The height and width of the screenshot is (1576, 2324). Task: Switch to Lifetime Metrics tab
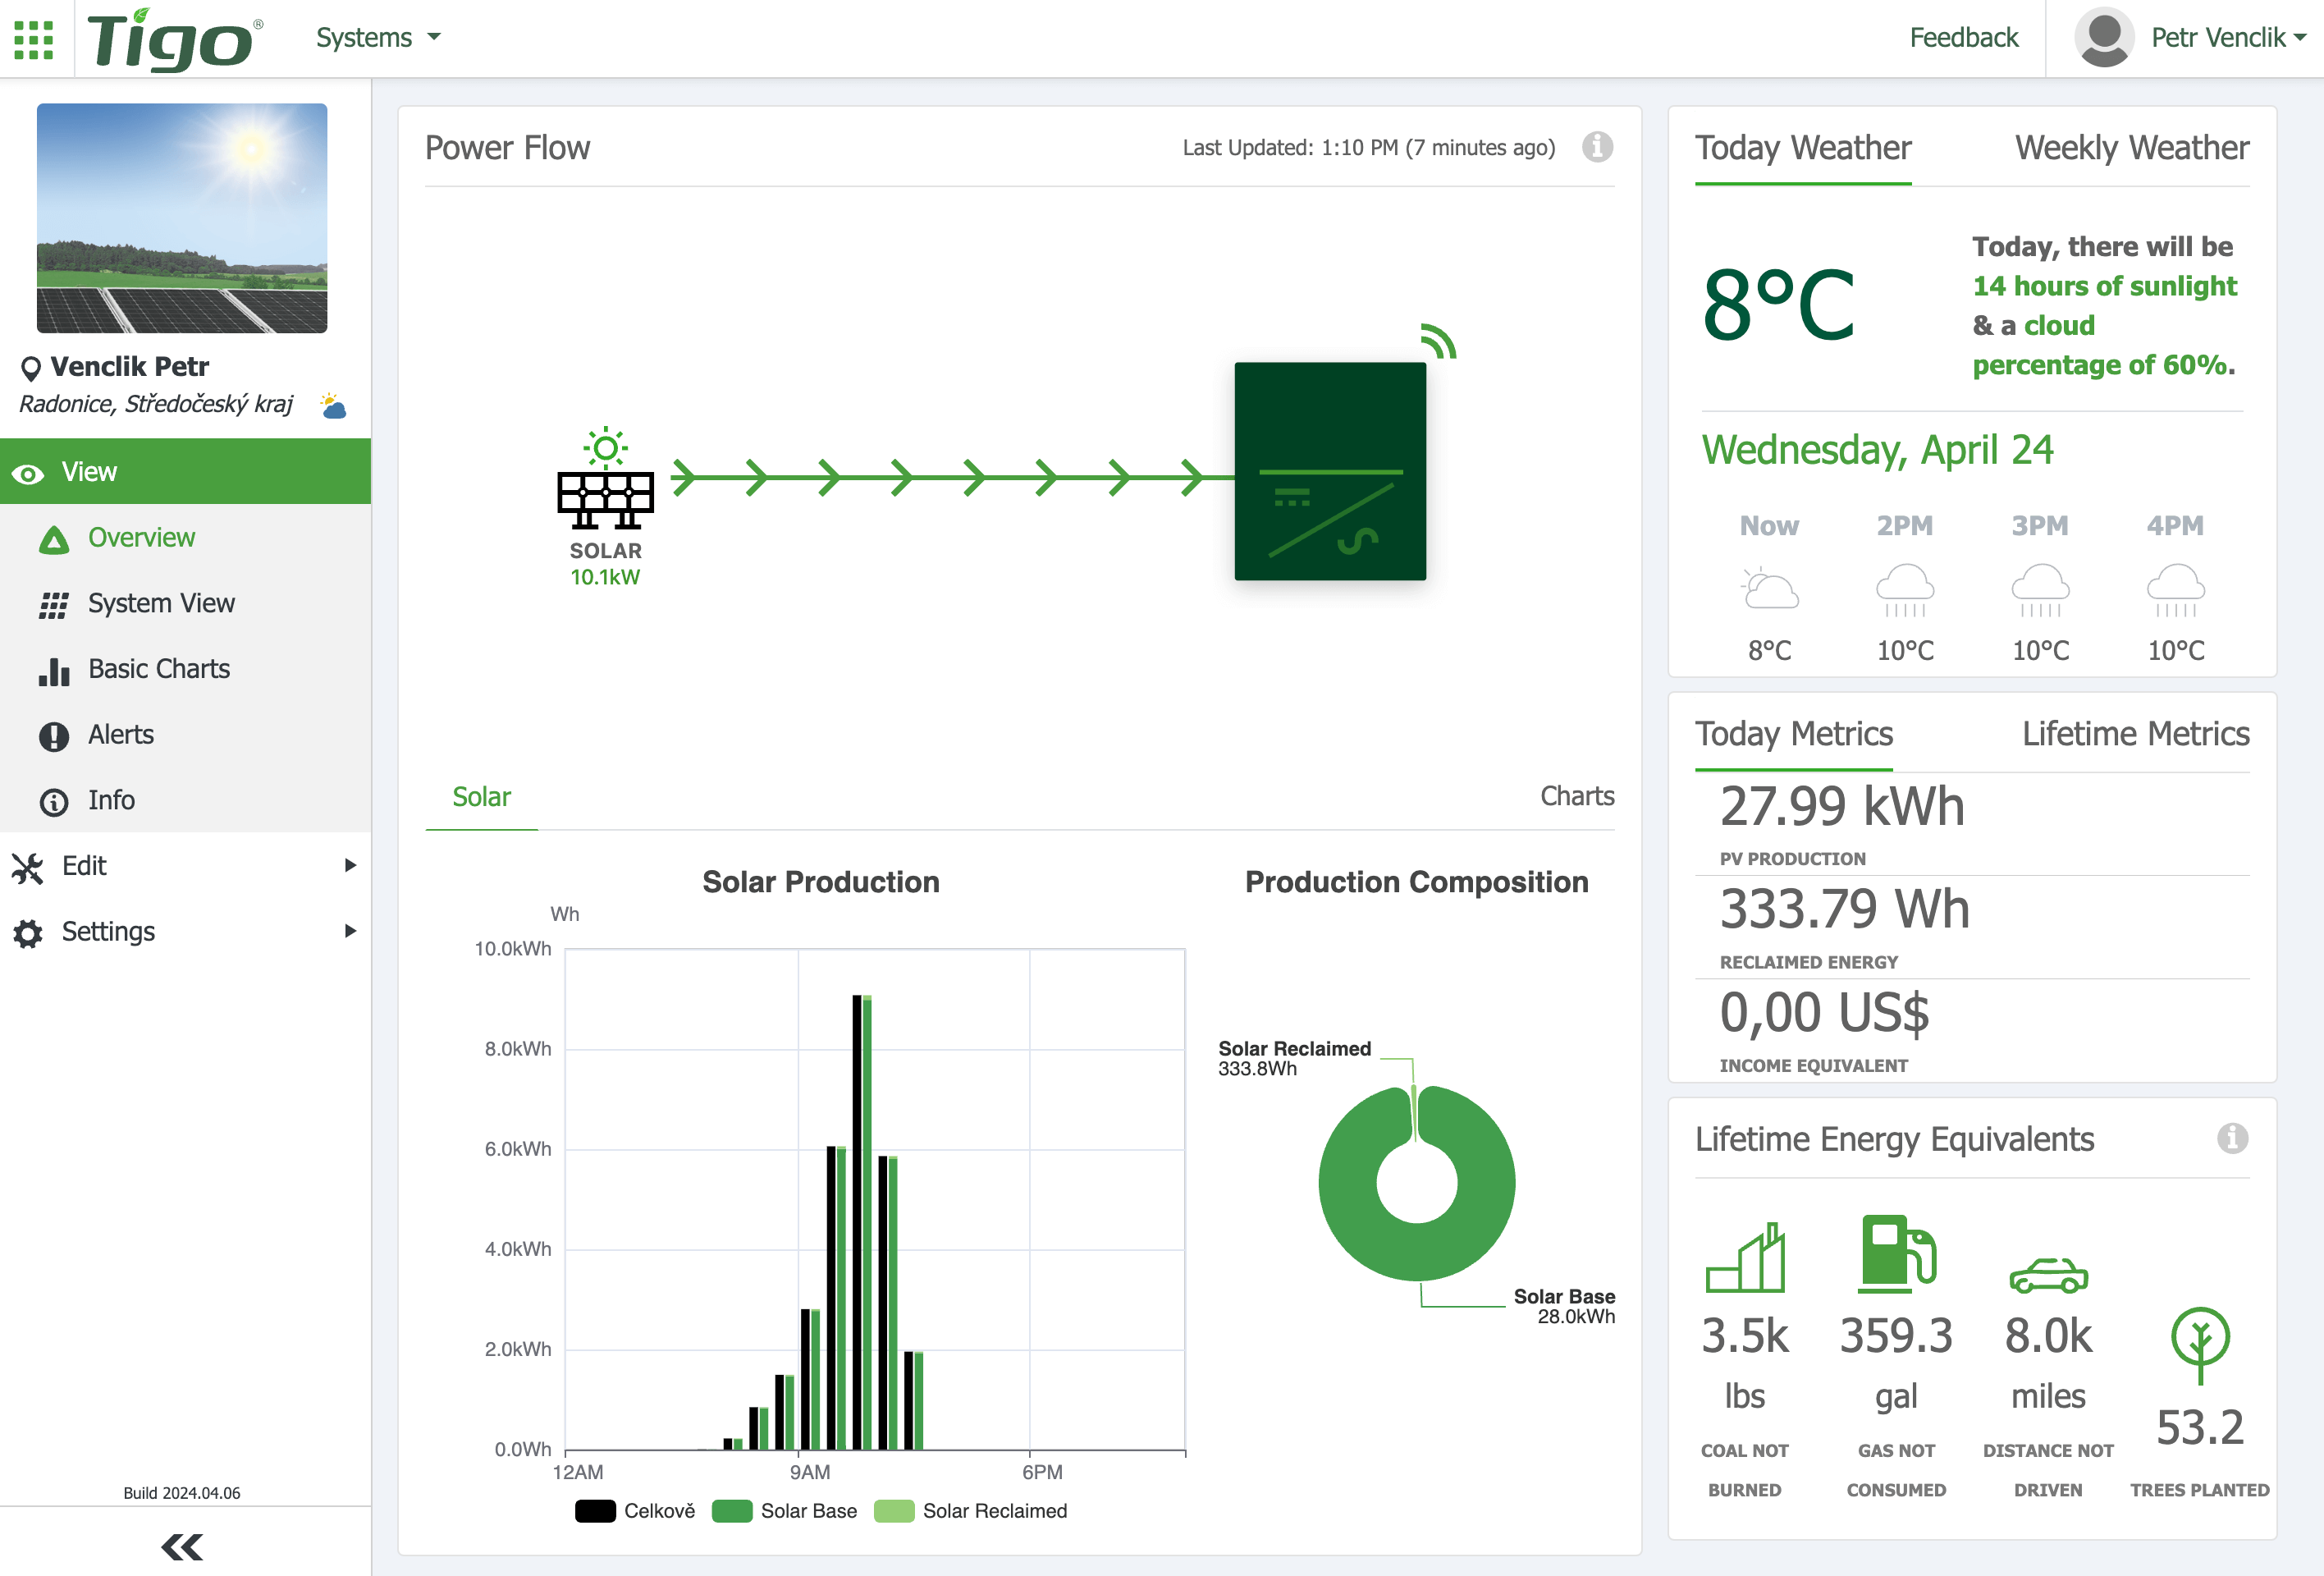pyautogui.click(x=2135, y=734)
